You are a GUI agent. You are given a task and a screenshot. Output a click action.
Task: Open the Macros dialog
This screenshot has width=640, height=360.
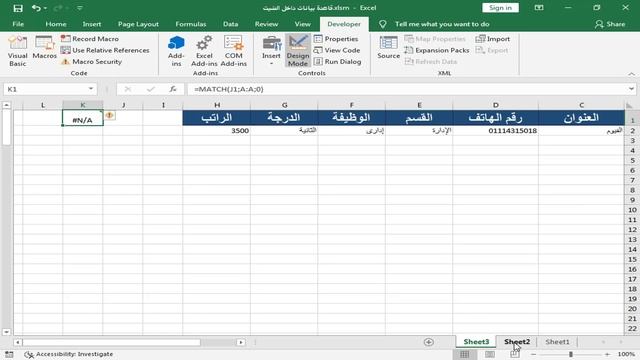pyautogui.click(x=44, y=48)
